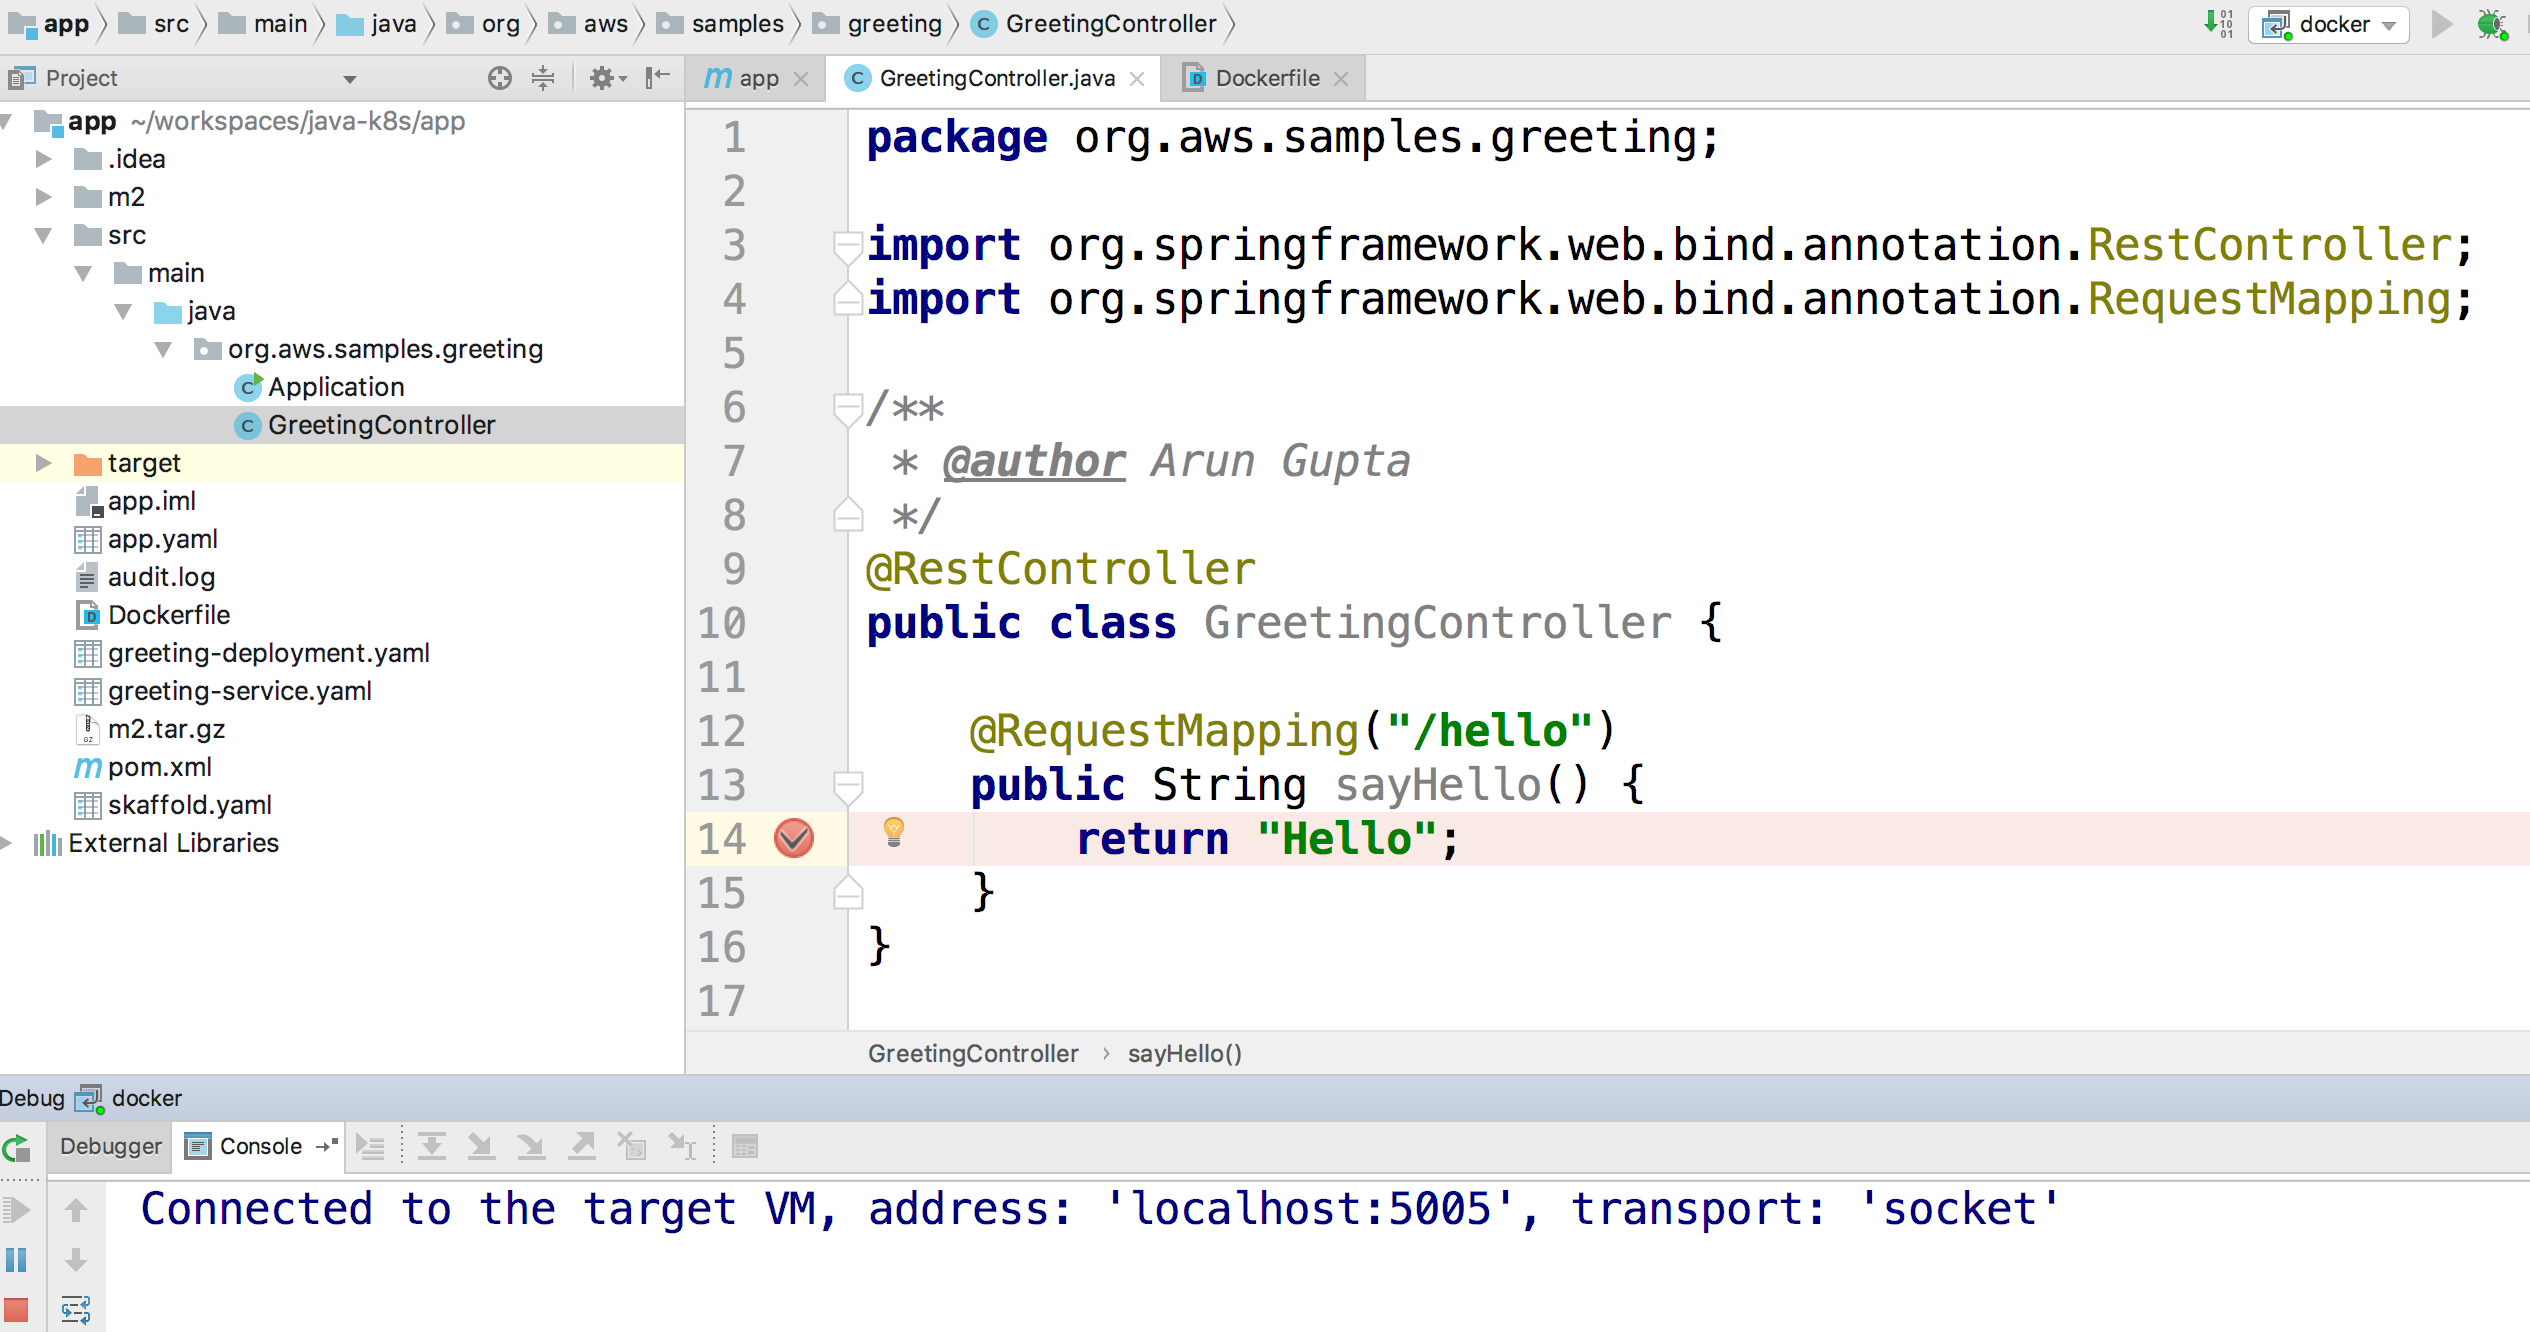2530x1332 pixels.
Task: Open the docker run configuration dropdown
Action: pos(2329,24)
